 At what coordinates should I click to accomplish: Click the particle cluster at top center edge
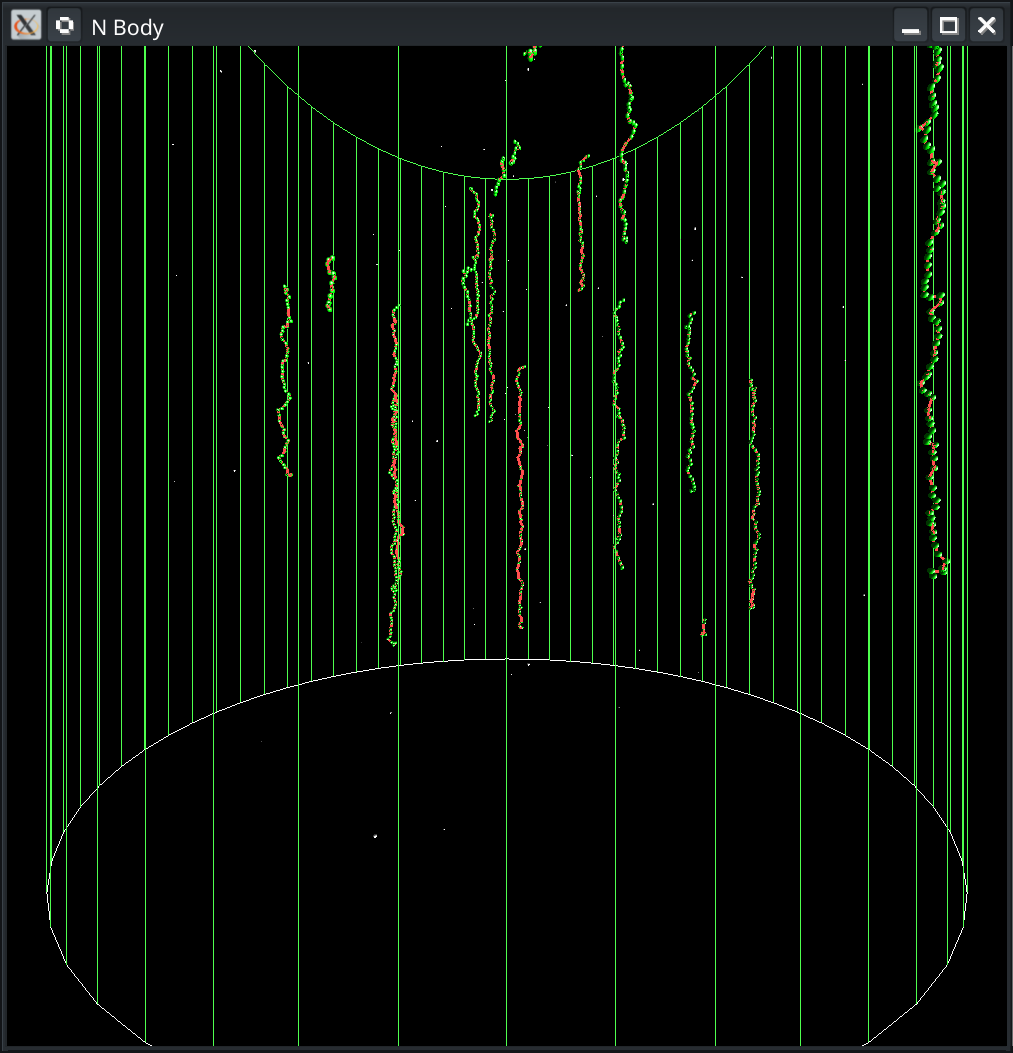(531, 53)
